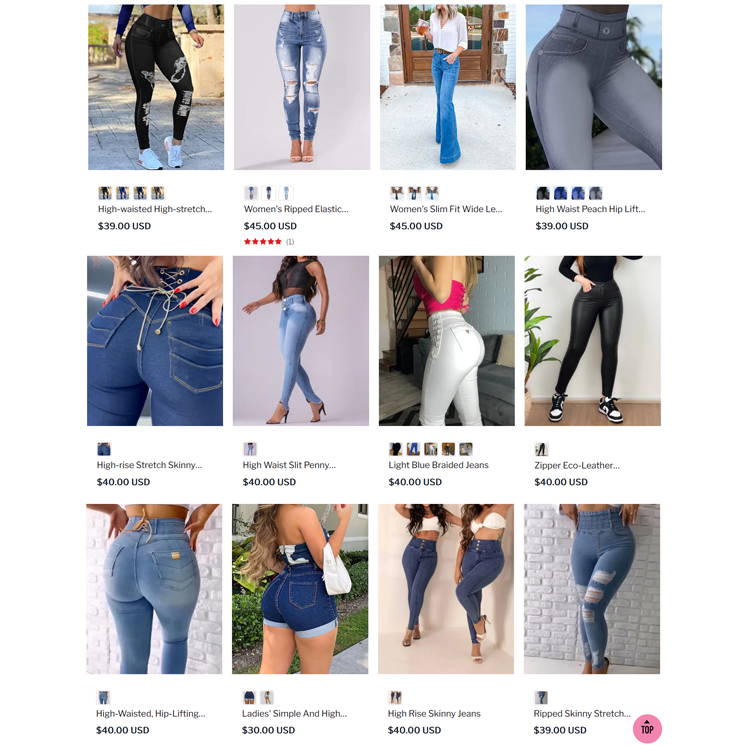Open the flared wide-leg jeans product photo
748x748 pixels.
point(447,87)
